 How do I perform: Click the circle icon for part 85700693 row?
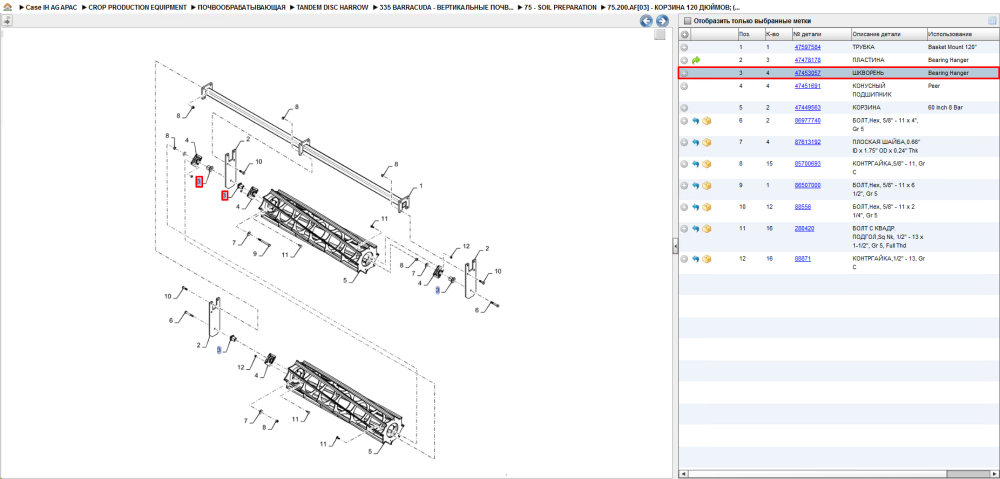684,164
